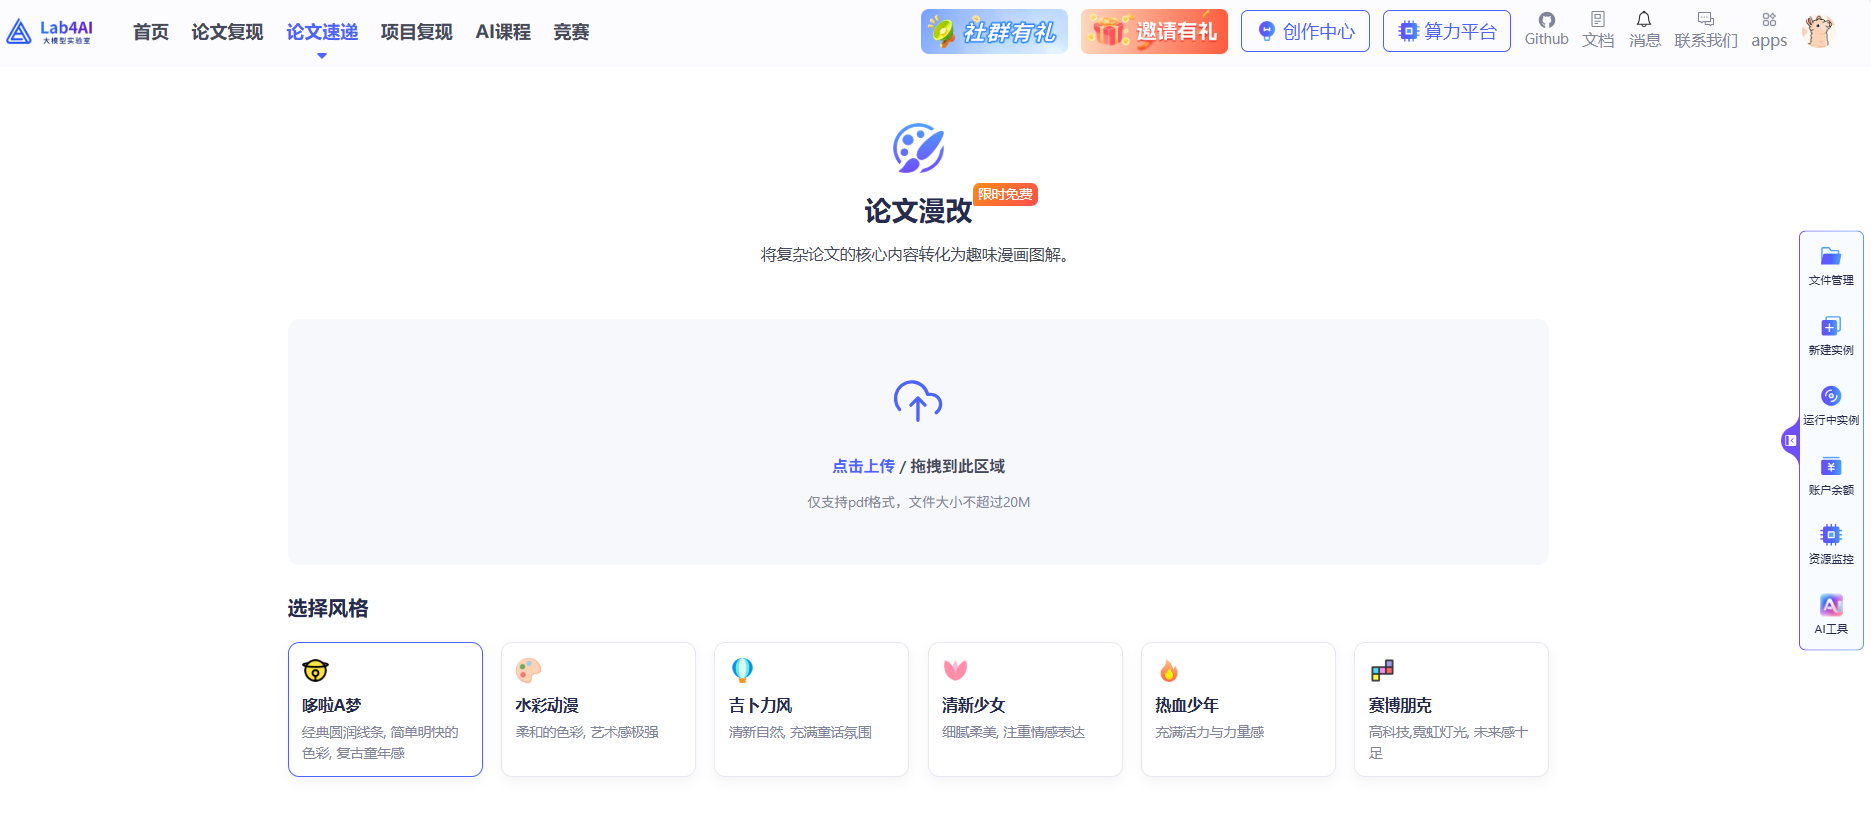
Task: Click the 拖拽到此区域 upload text
Action: (x=957, y=466)
